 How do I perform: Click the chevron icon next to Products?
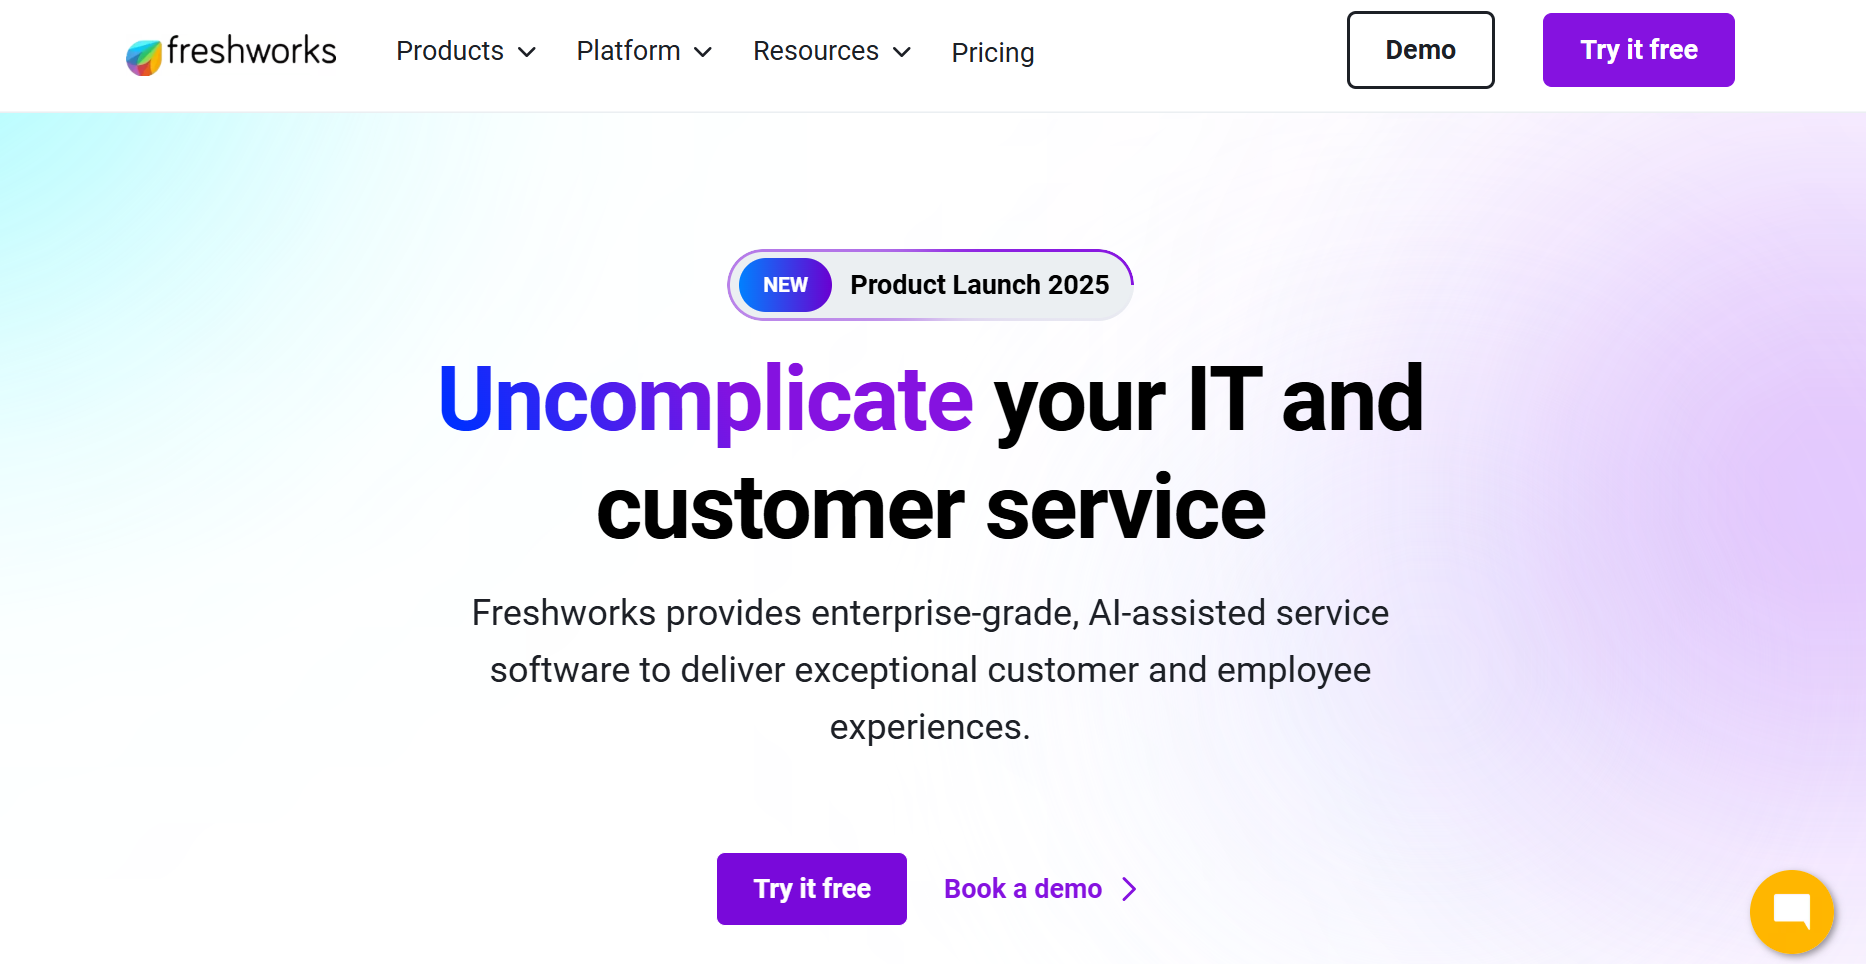tap(528, 52)
